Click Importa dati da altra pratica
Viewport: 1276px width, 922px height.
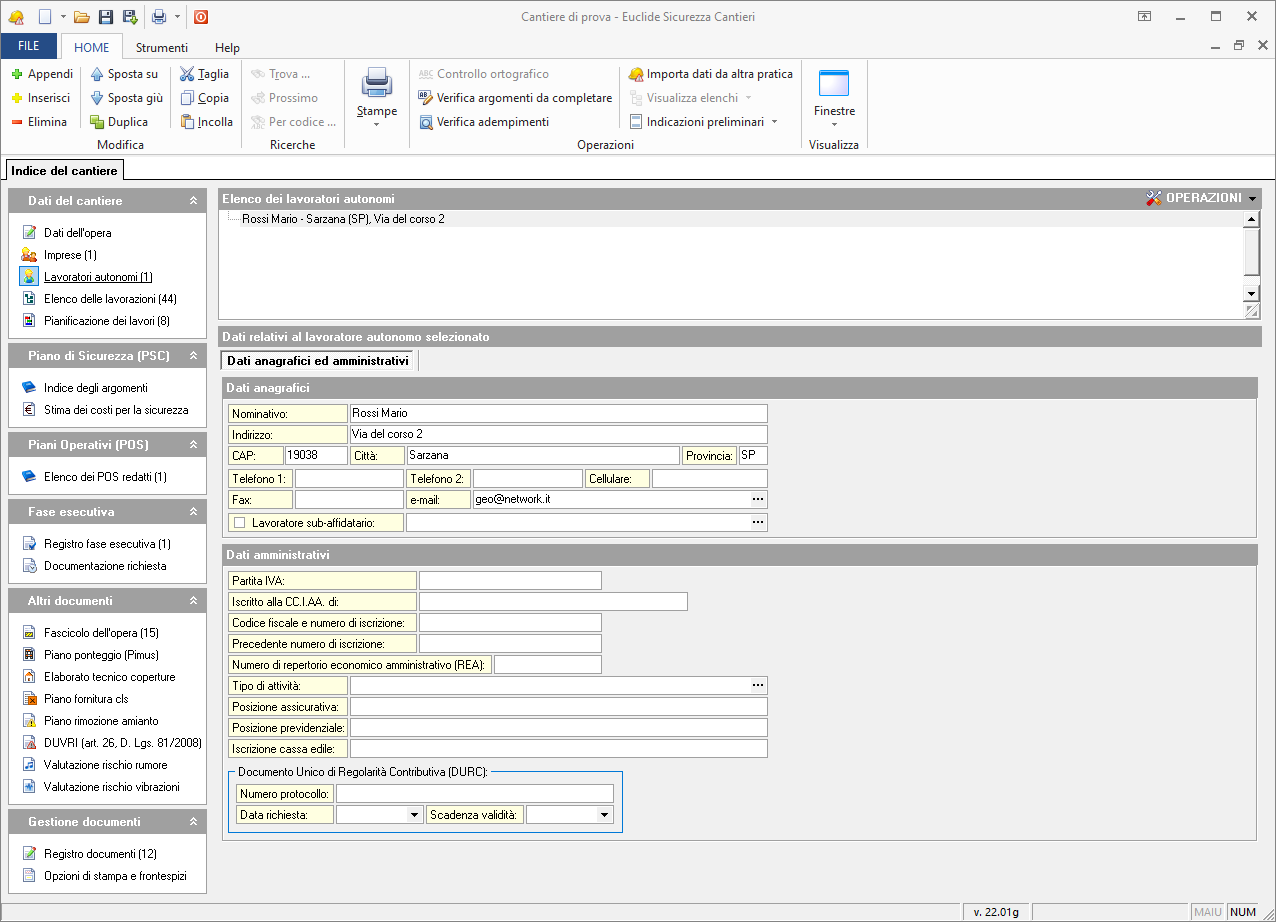pos(719,74)
